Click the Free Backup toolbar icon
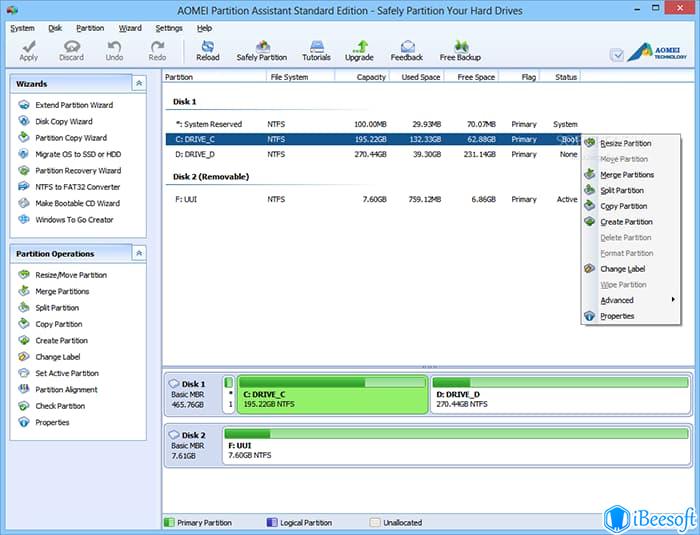The height and width of the screenshot is (535, 700). tap(460, 51)
